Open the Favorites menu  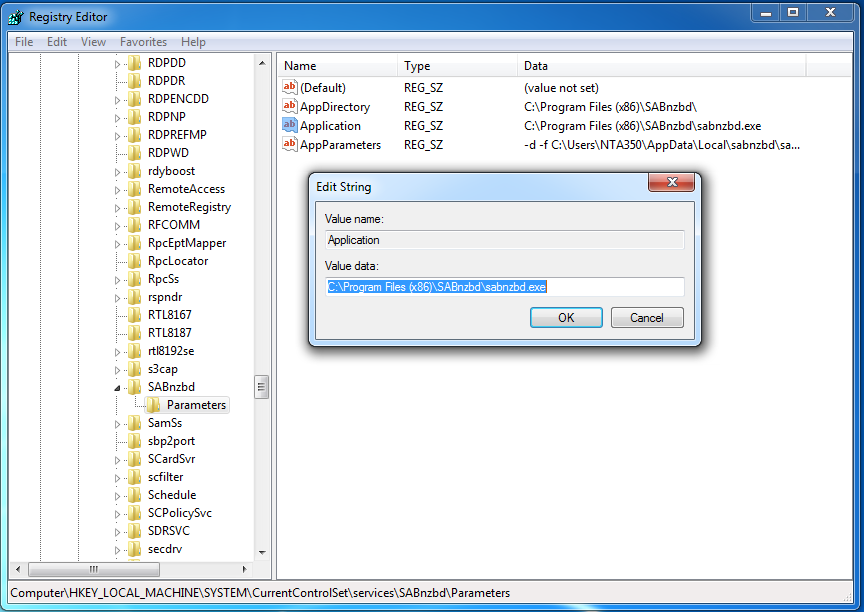click(x=143, y=42)
